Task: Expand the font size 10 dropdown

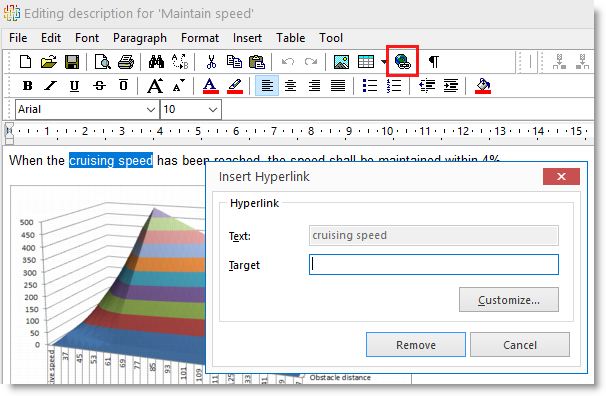Action: click(191, 110)
